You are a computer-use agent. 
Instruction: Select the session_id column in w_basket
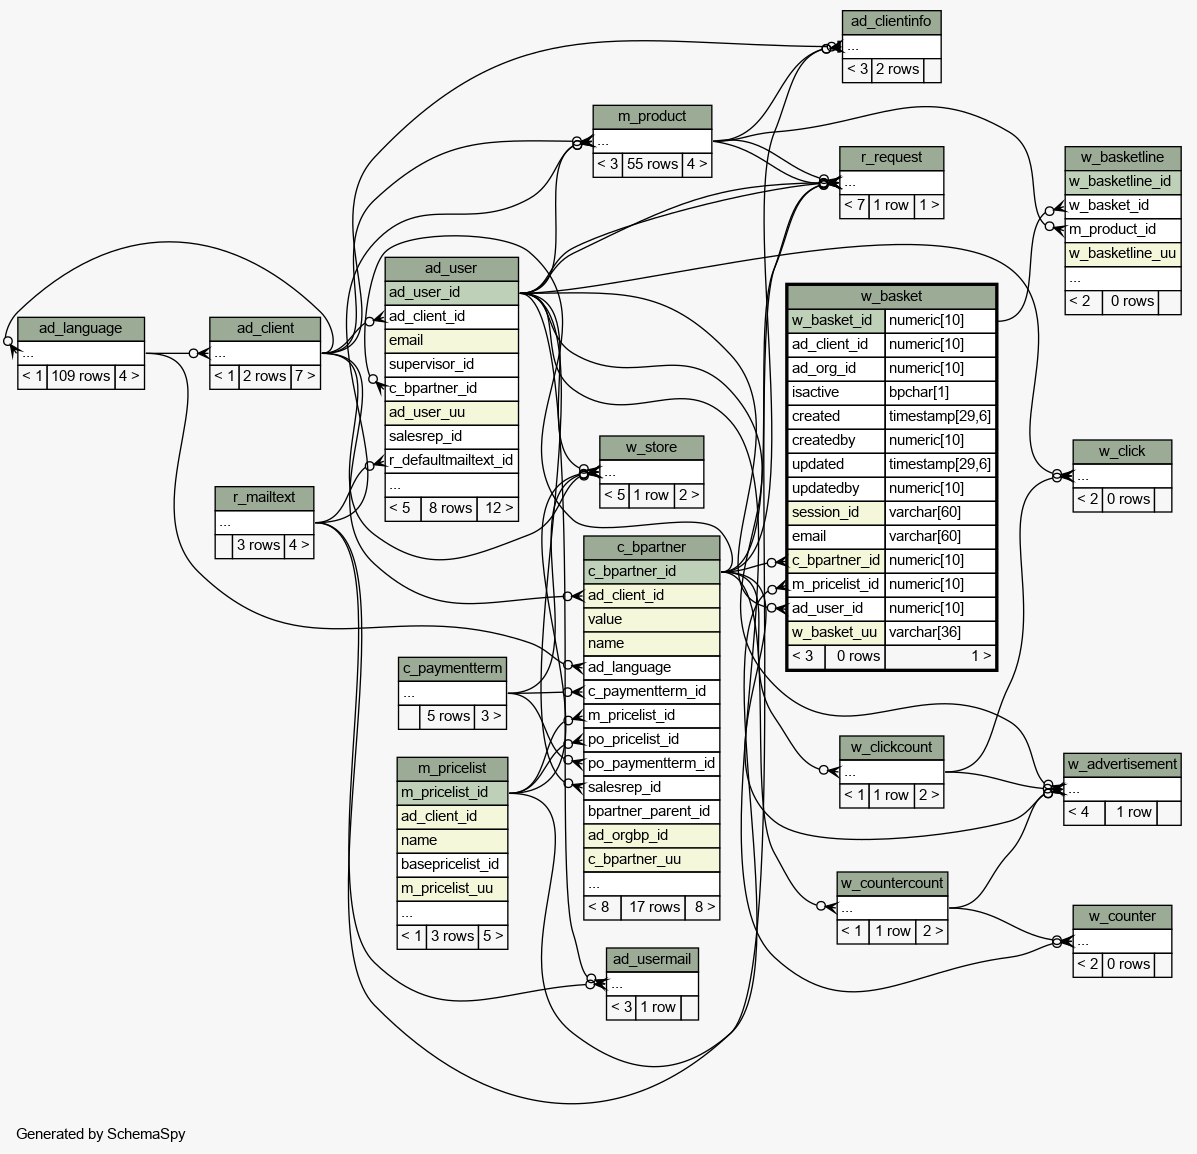pos(835,512)
